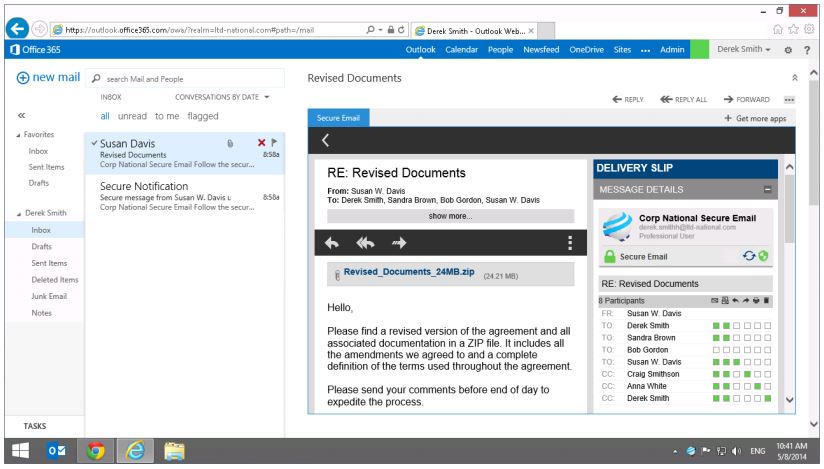This screenshot has height=469, width=824.
Task: Click third green status box for Susan W. Davis
Action: [736, 362]
